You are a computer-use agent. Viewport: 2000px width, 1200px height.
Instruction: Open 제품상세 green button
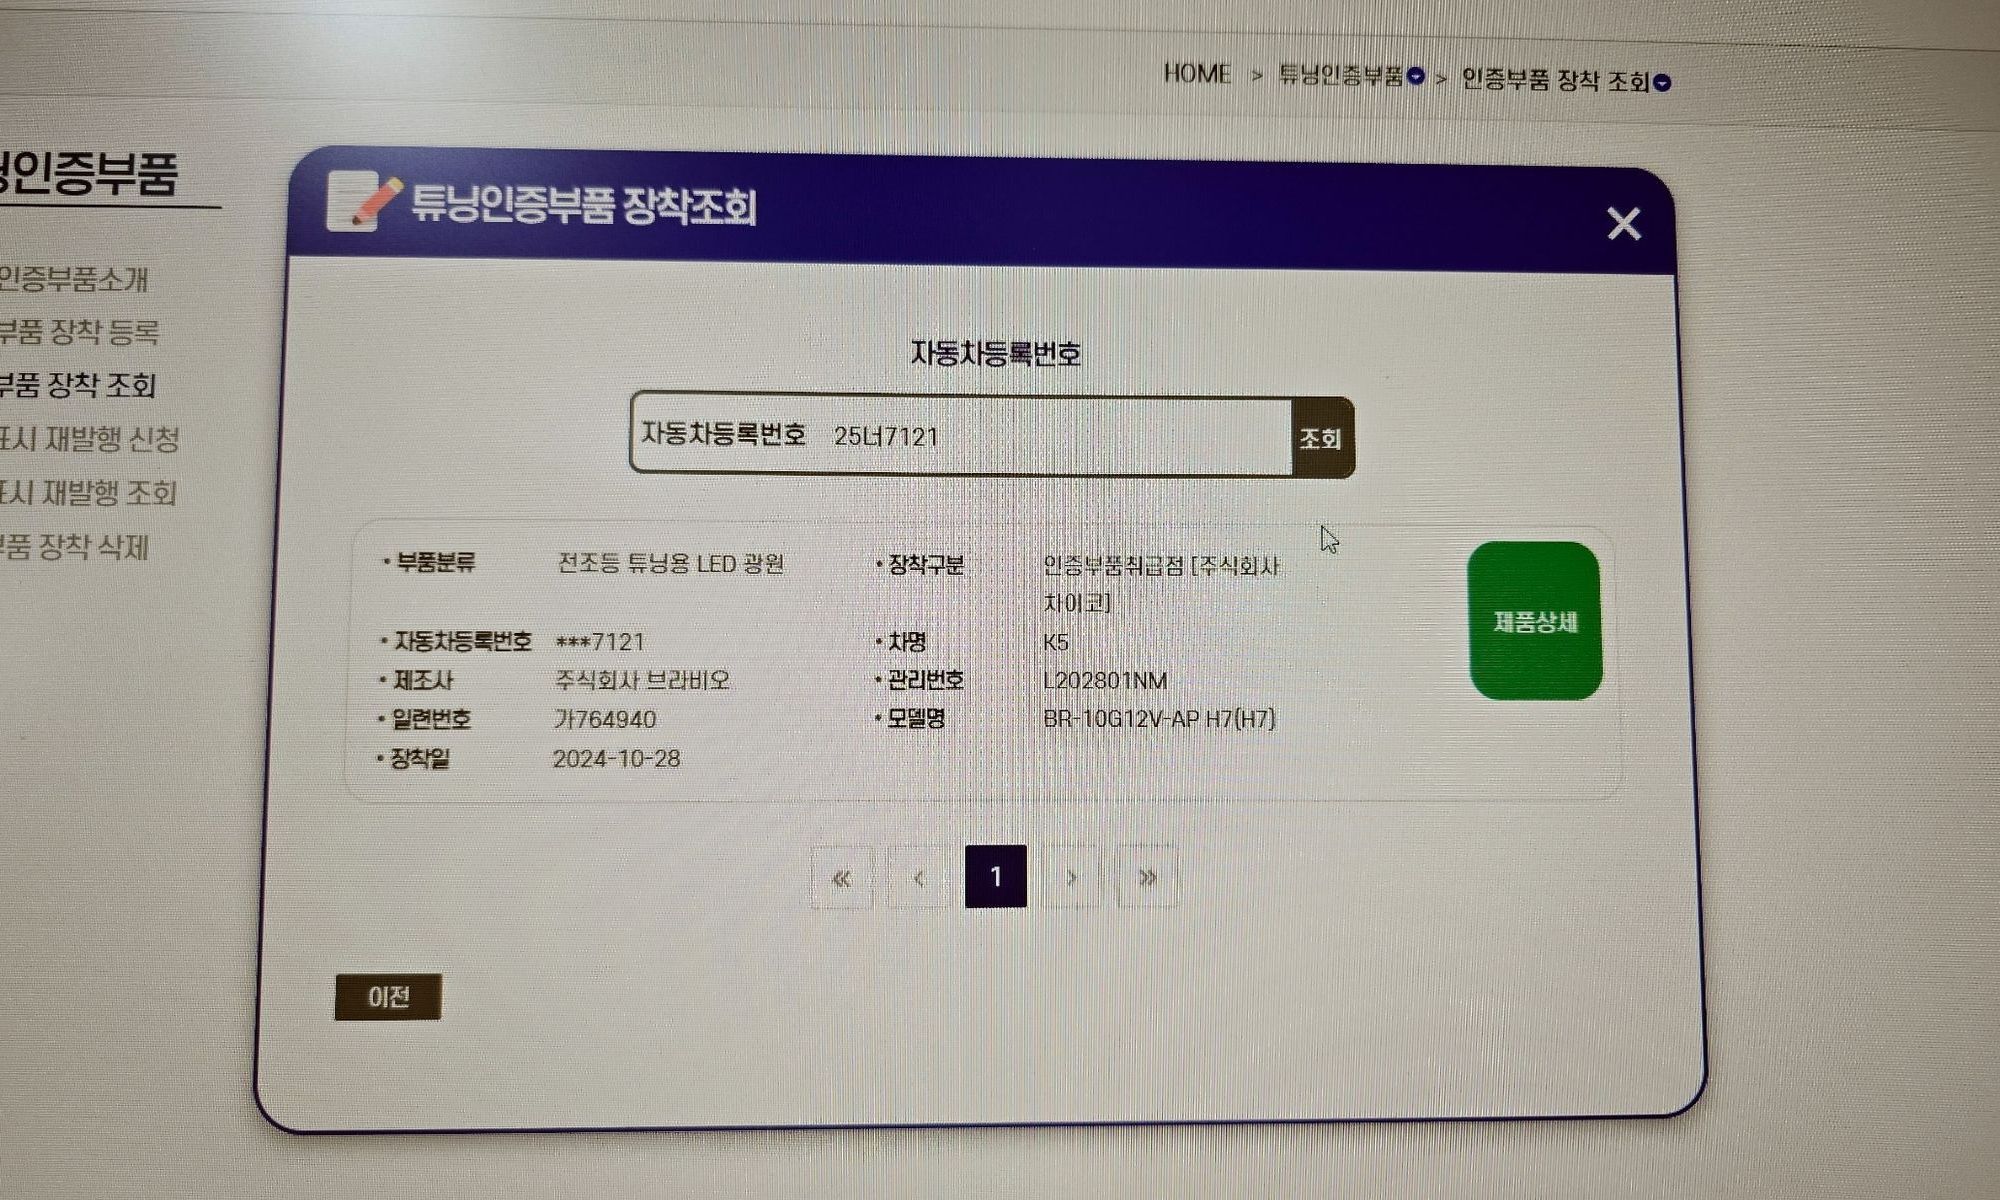click(1535, 621)
